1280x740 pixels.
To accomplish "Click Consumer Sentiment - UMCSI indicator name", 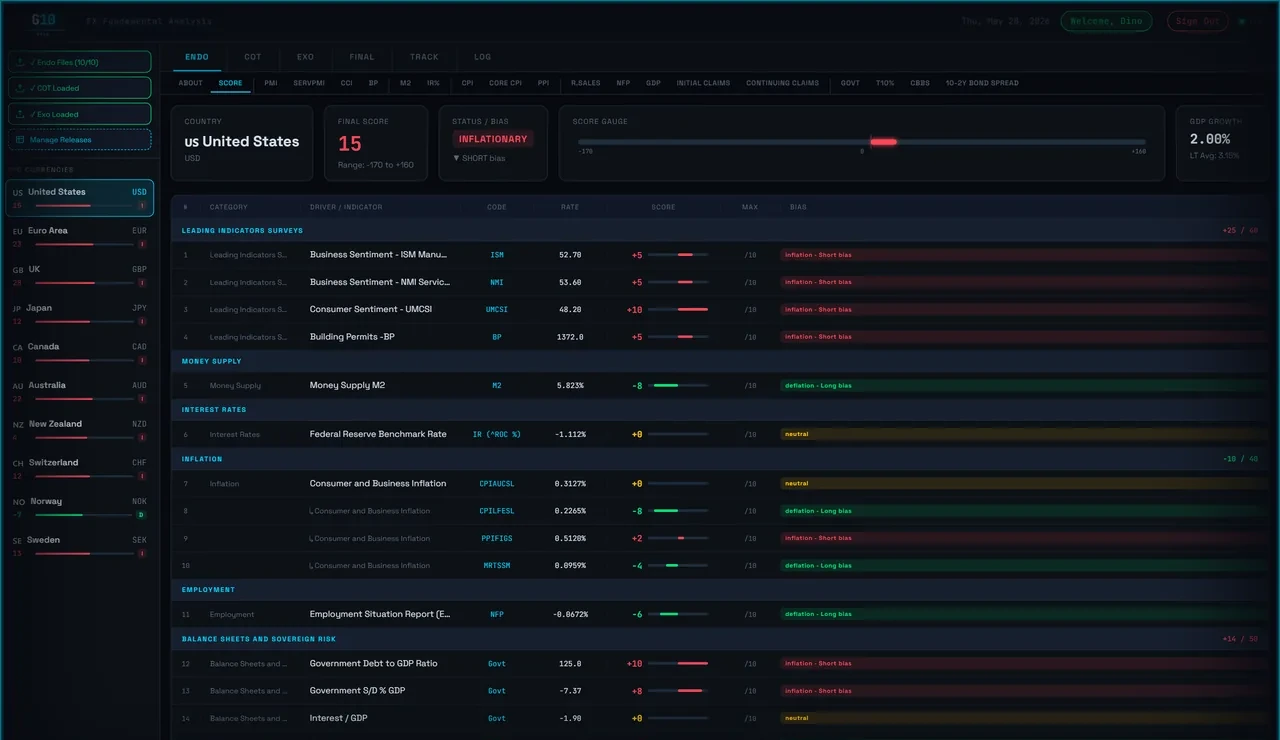I will (x=371, y=309).
